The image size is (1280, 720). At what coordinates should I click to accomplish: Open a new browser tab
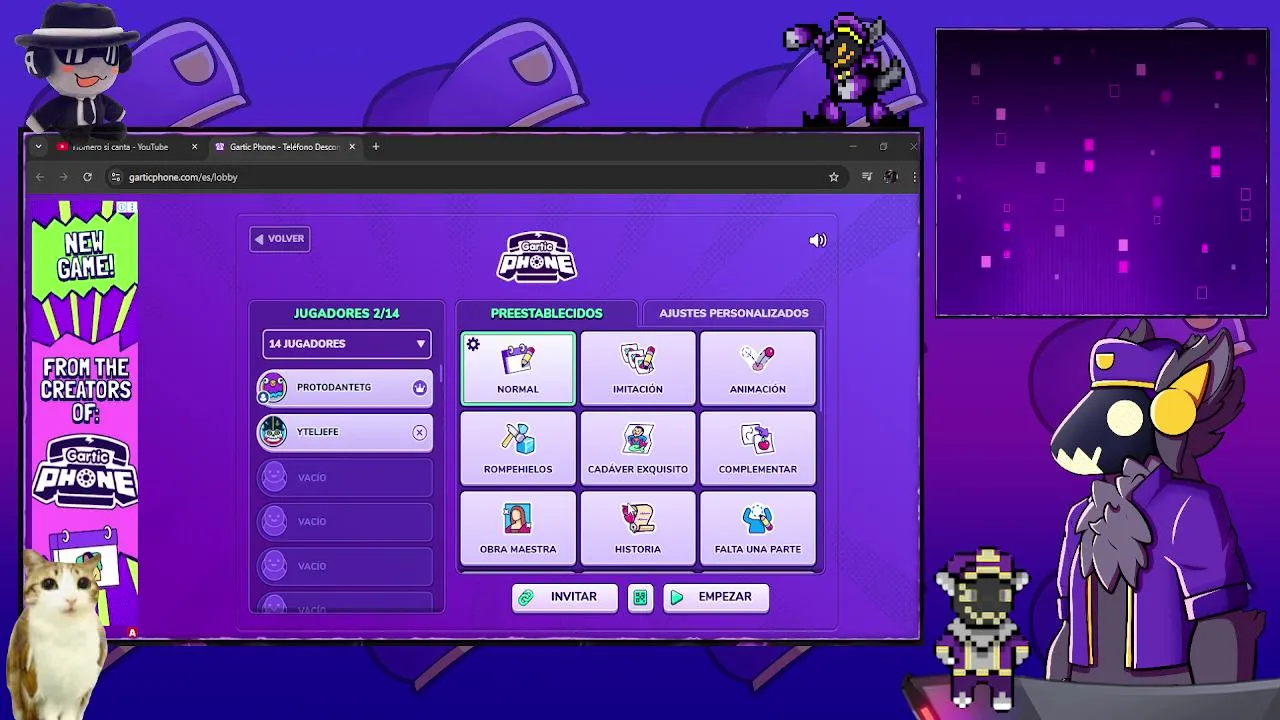(x=376, y=147)
